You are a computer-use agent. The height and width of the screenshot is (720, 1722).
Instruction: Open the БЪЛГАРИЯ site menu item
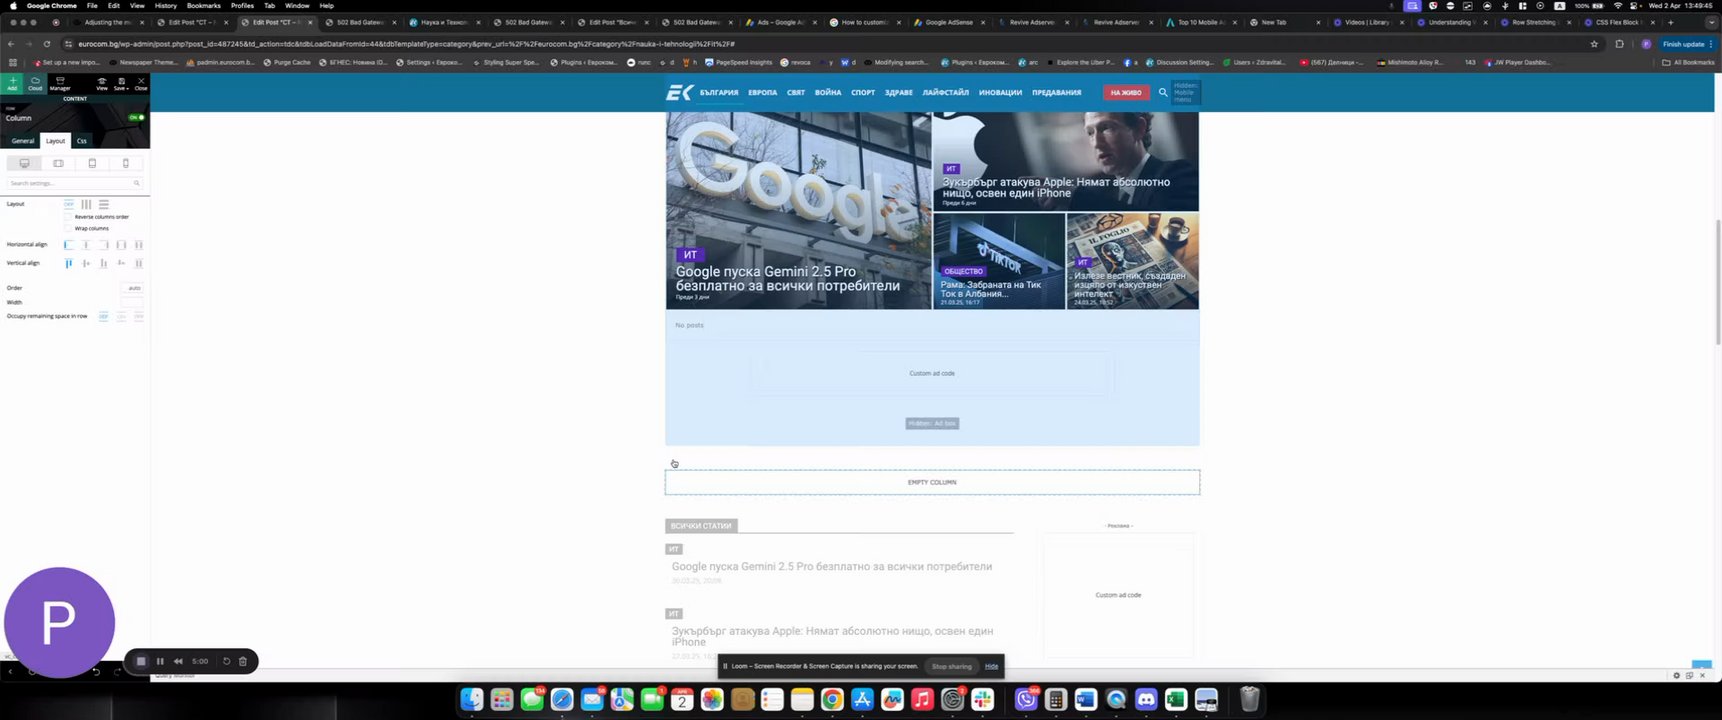pyautogui.click(x=719, y=93)
